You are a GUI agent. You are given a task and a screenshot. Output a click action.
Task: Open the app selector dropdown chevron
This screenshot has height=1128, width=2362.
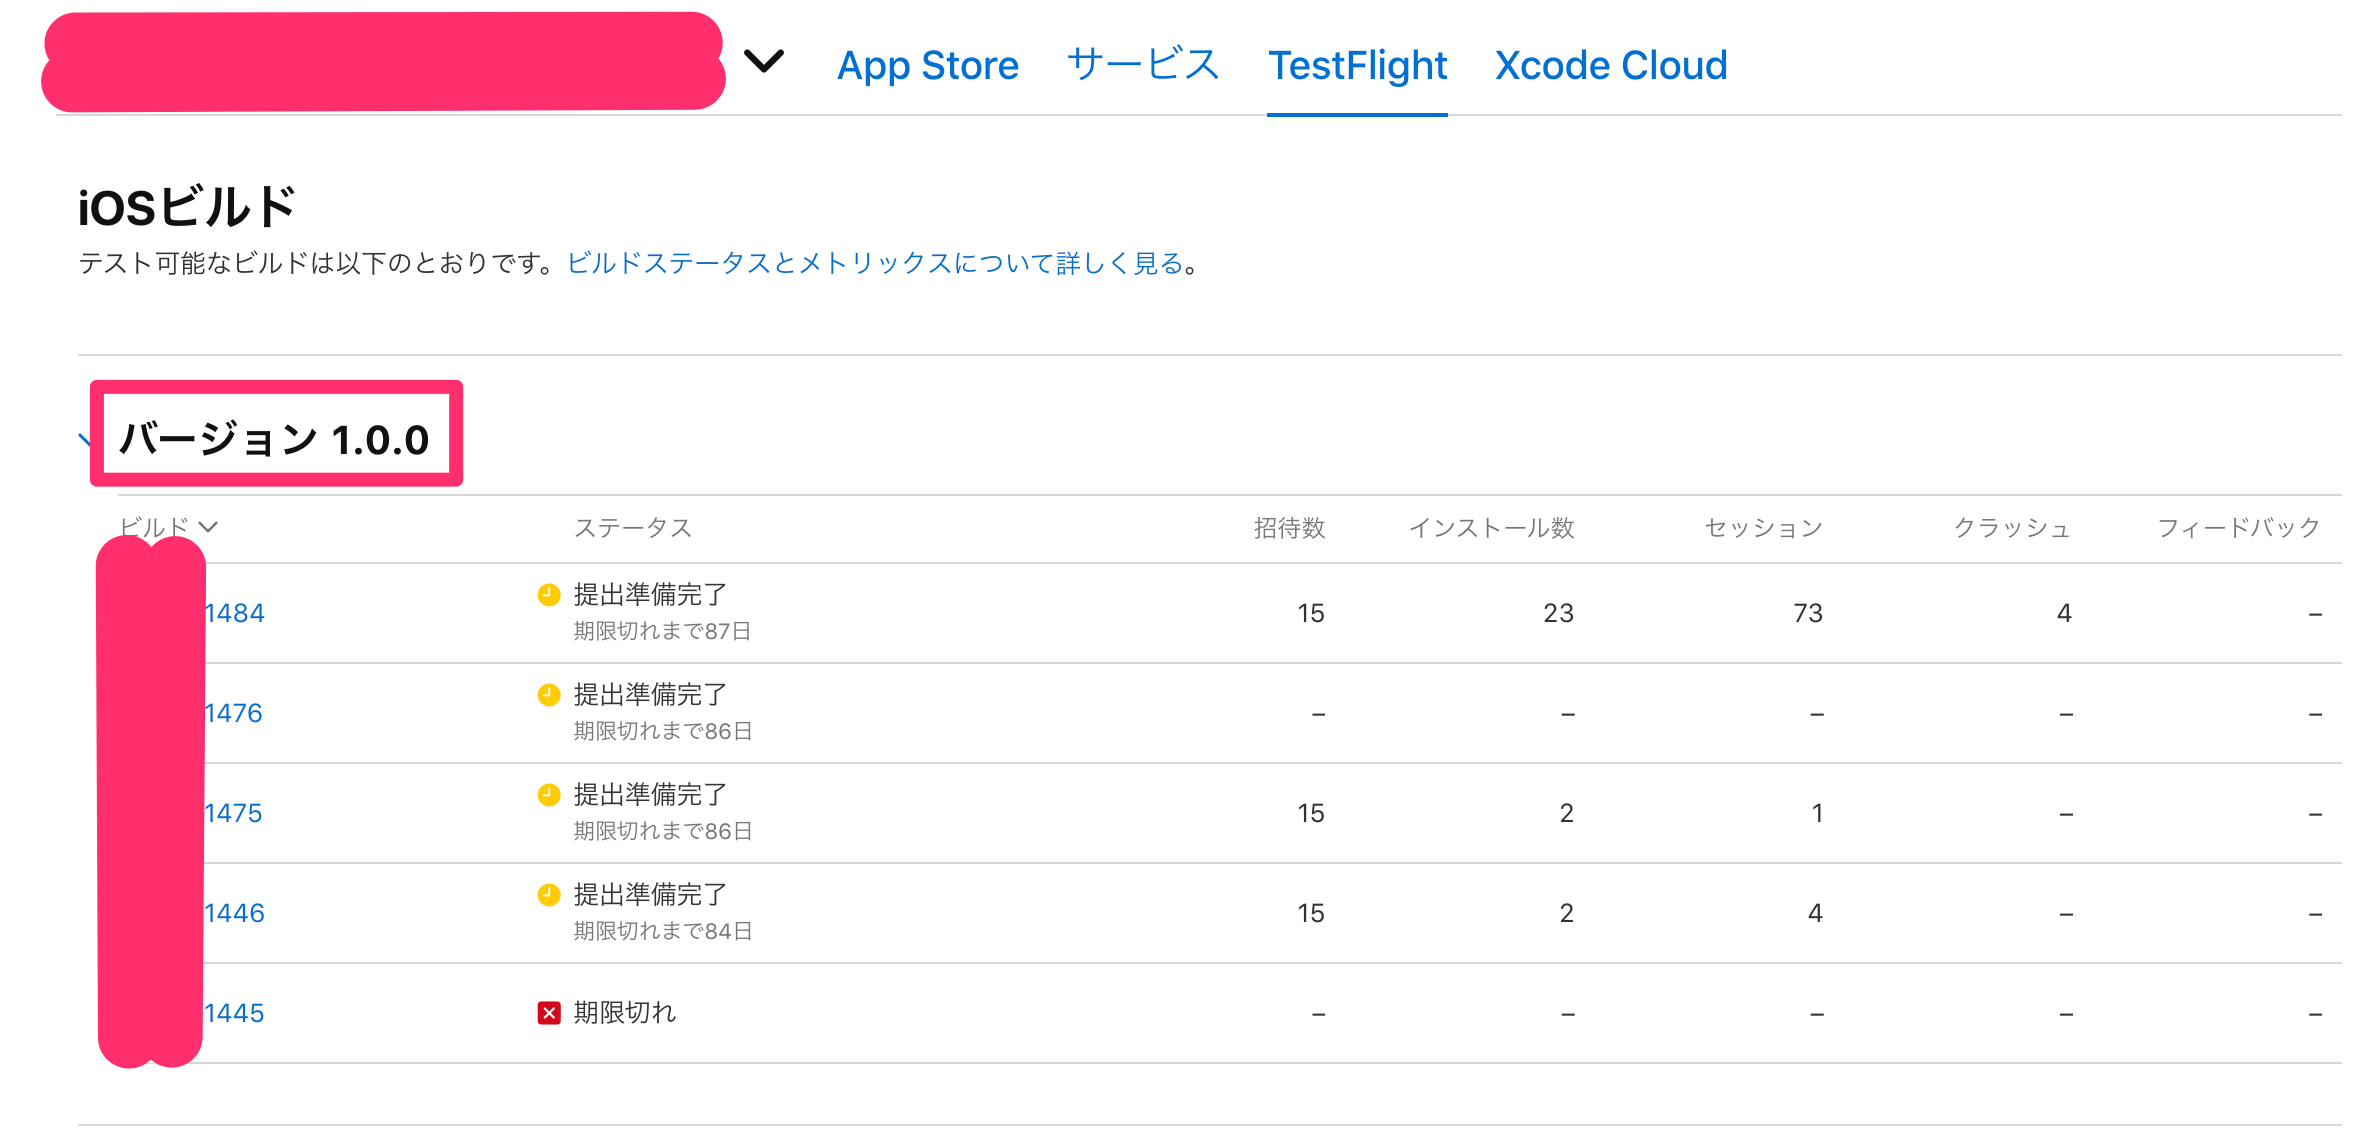pos(764,62)
